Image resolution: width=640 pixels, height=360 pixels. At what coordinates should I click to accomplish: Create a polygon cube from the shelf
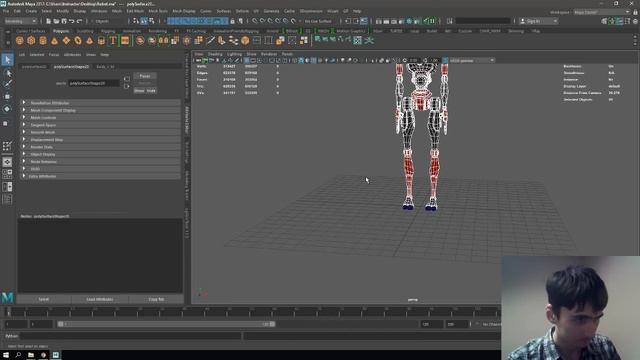pyautogui.click(x=31, y=40)
